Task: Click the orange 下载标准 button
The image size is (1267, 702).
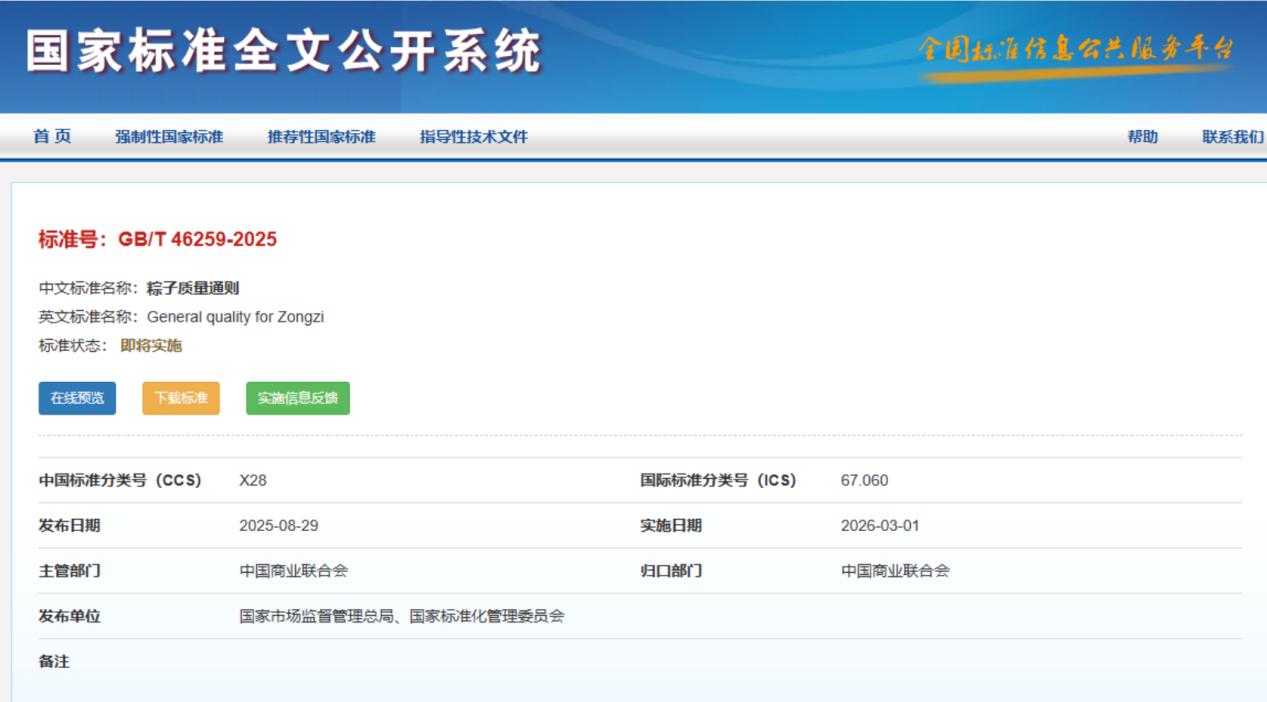Action: pos(181,398)
